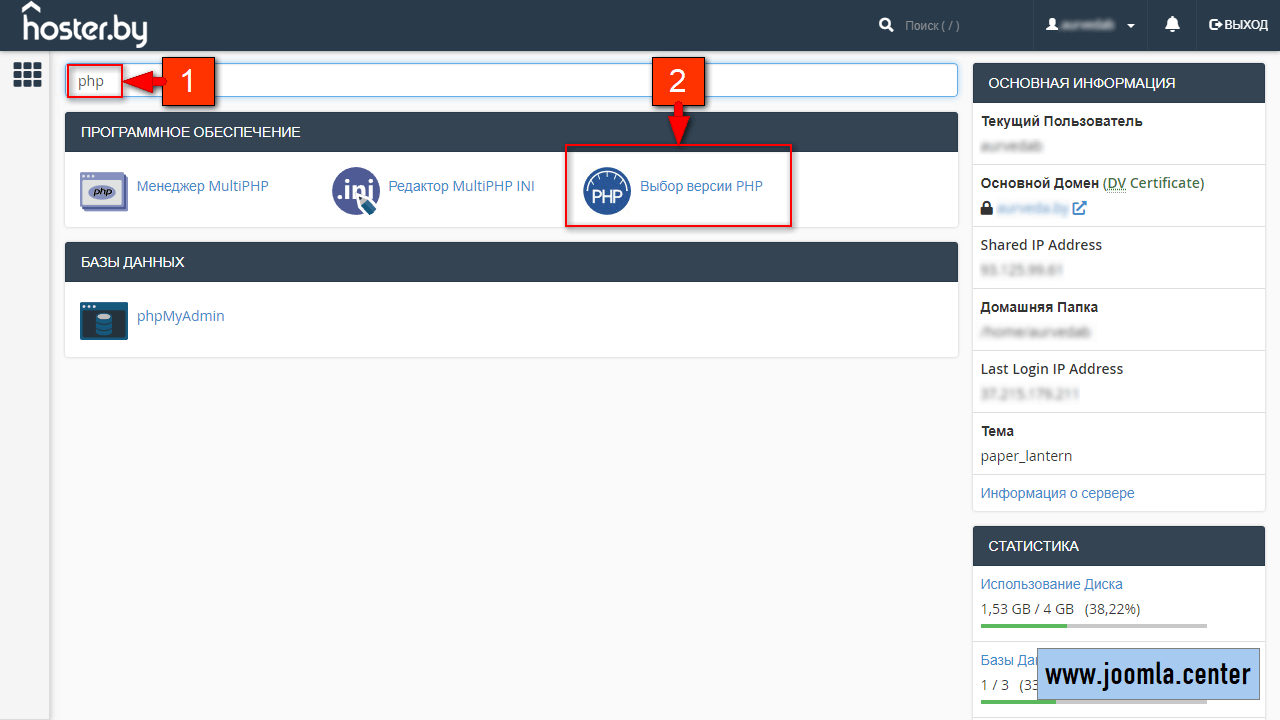Click the hoster.by logo

pyautogui.click(x=84, y=24)
